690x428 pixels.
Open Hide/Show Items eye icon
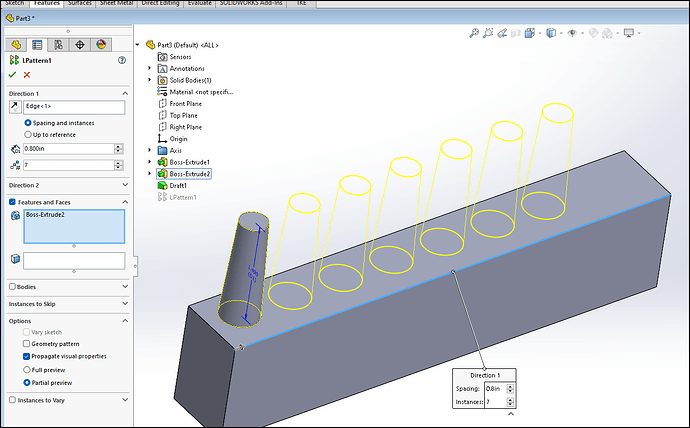coord(572,33)
